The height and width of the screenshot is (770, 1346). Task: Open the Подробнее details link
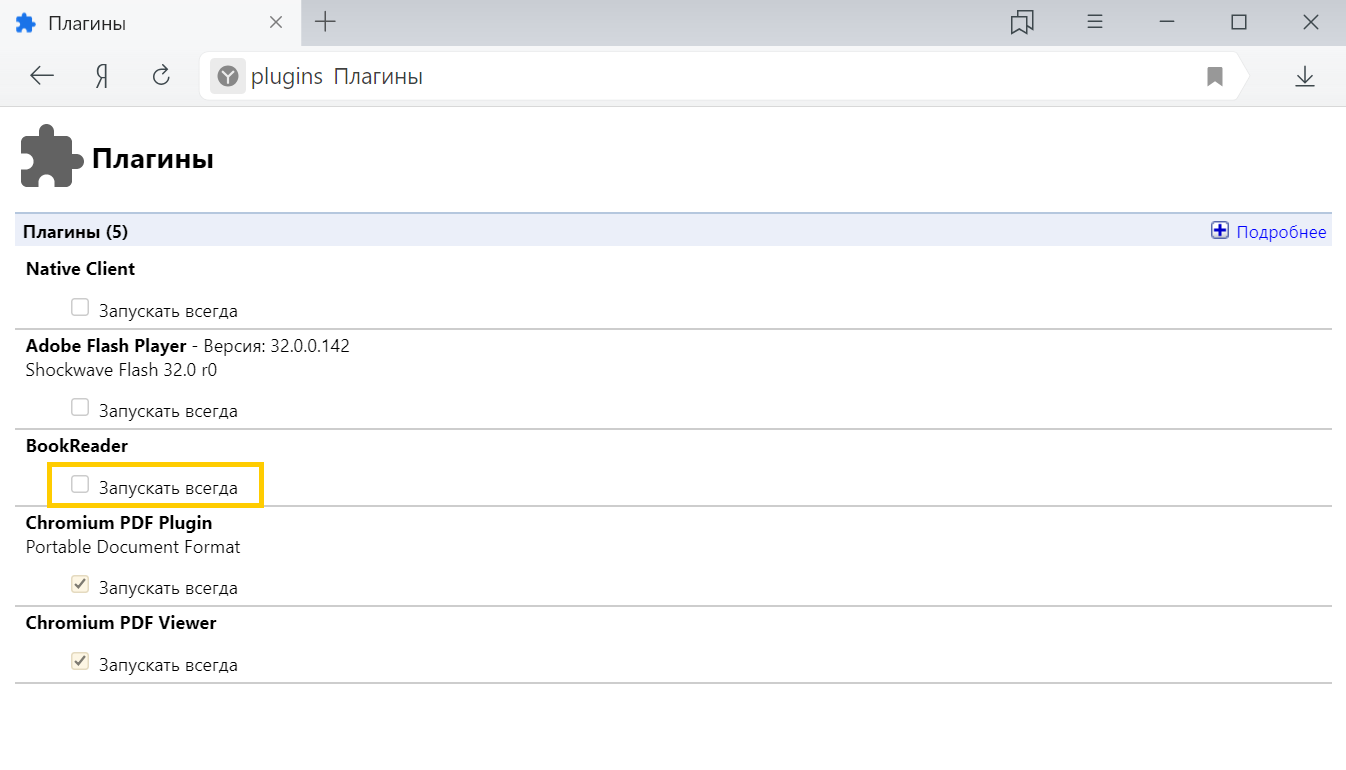click(x=1281, y=232)
